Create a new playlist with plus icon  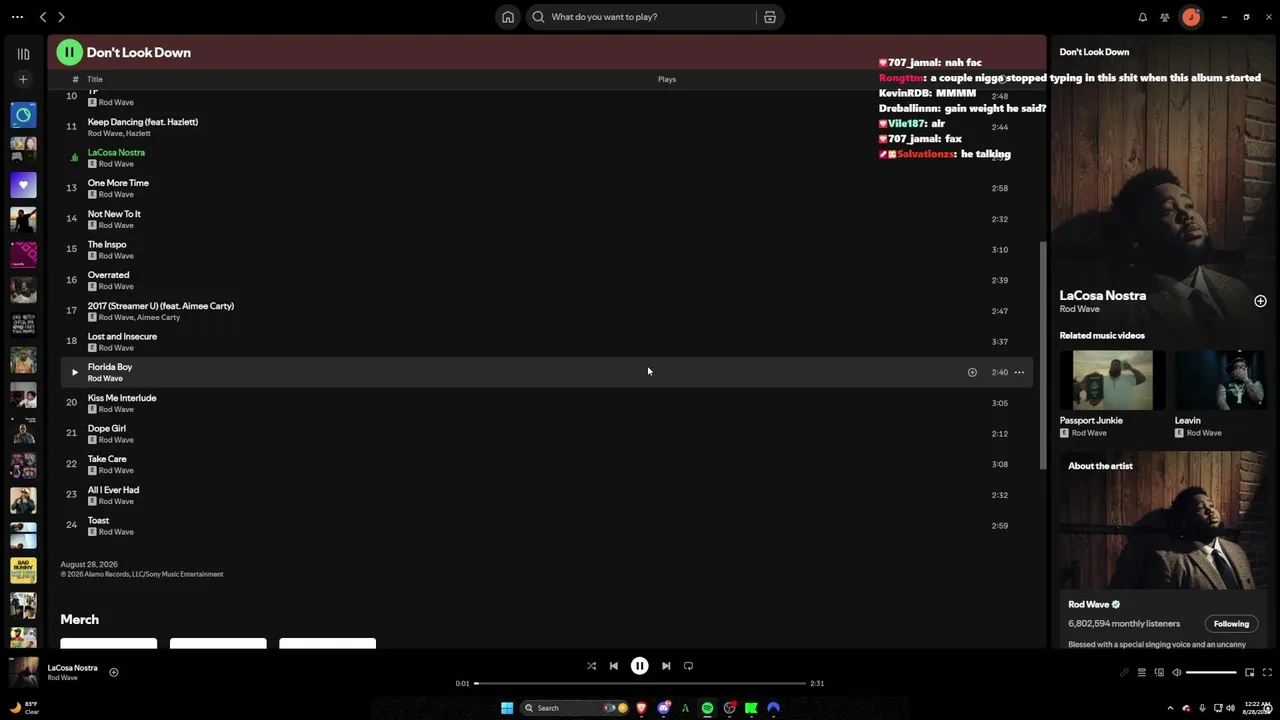(23, 79)
